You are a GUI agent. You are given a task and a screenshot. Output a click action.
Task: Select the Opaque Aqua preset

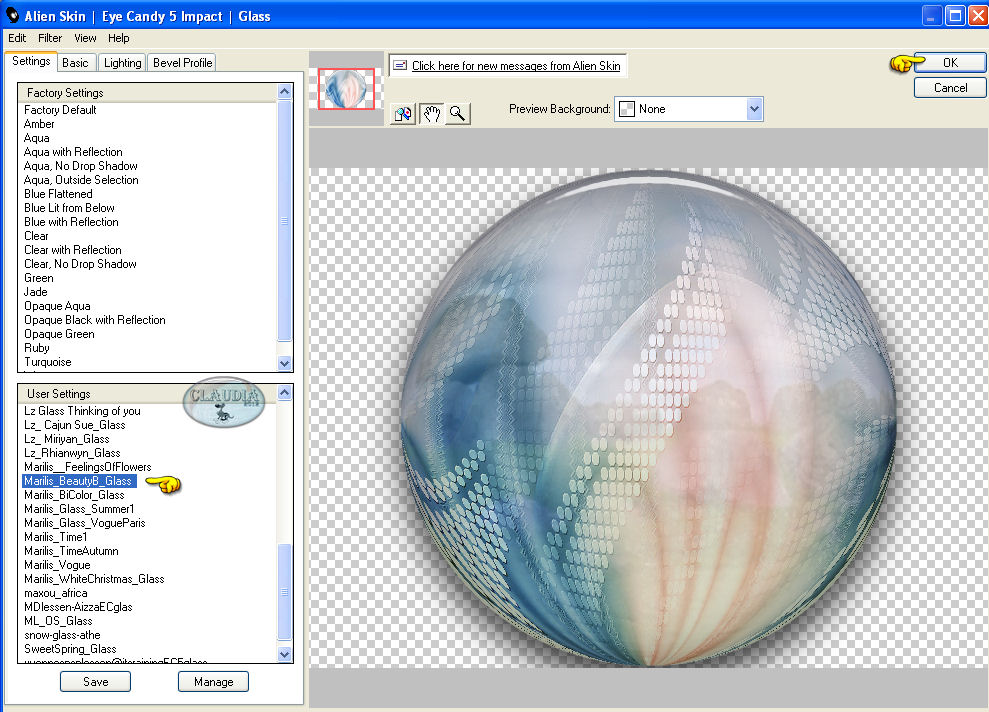point(57,306)
